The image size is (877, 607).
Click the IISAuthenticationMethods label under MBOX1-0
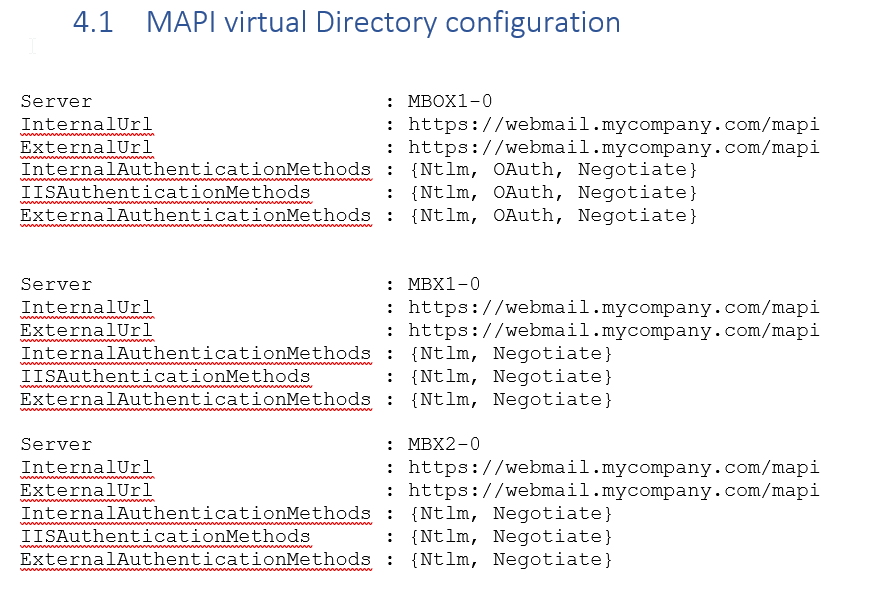coord(165,192)
